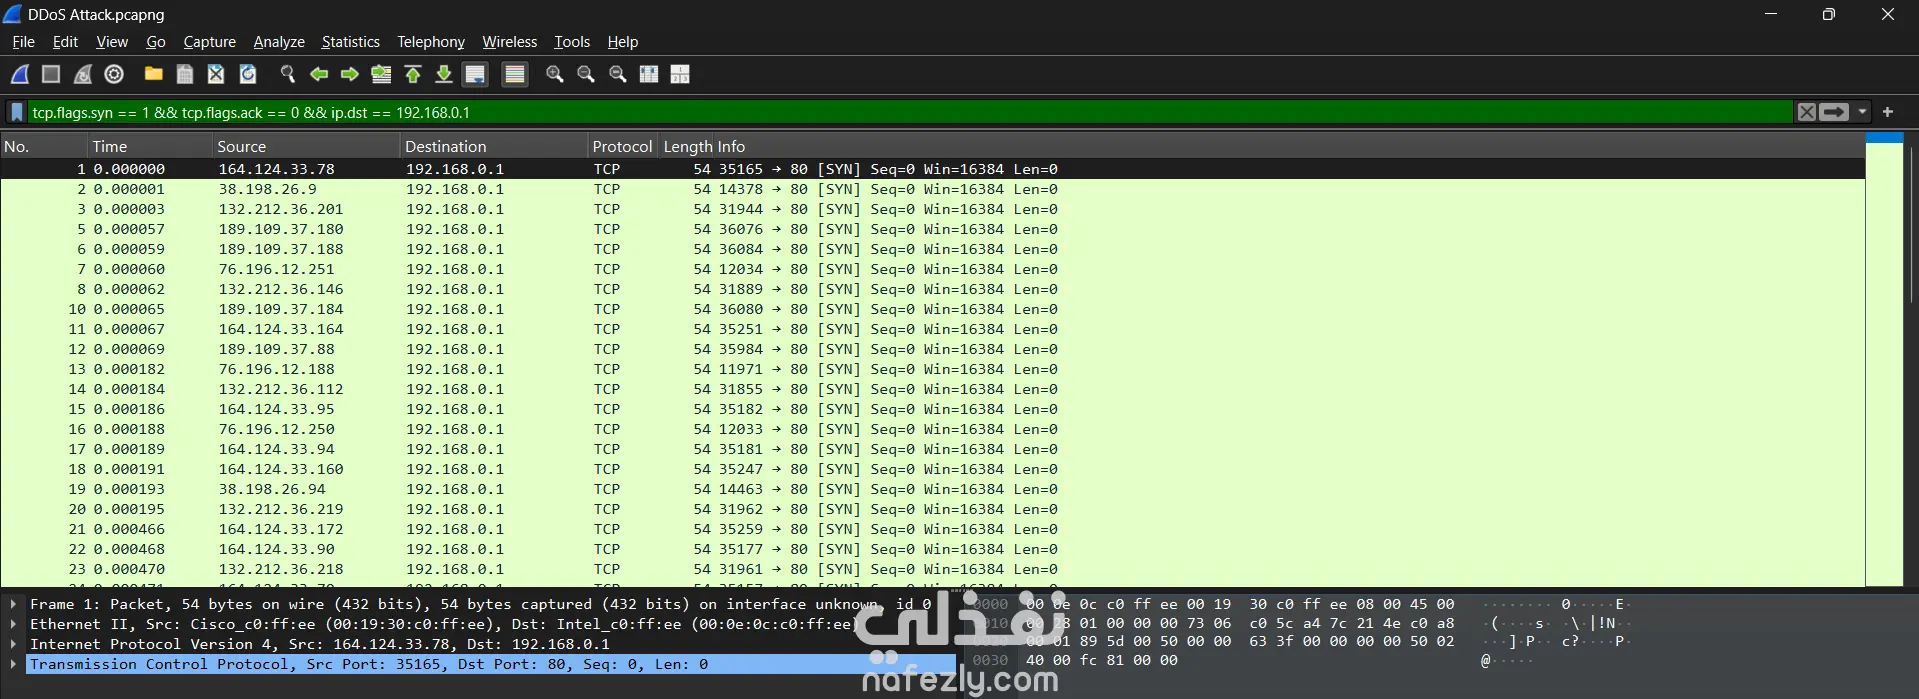This screenshot has width=1919, height=699.
Task: Click the display filter text field
Action: point(910,112)
